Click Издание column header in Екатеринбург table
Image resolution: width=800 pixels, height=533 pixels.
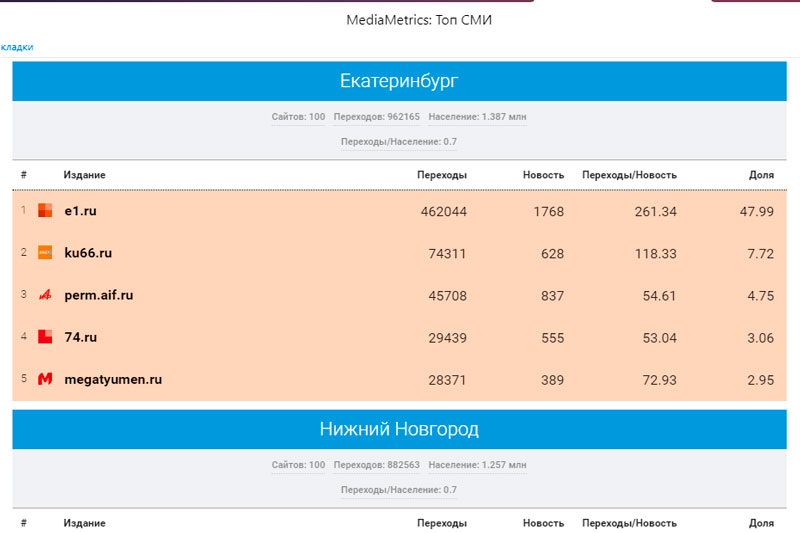coord(84,175)
